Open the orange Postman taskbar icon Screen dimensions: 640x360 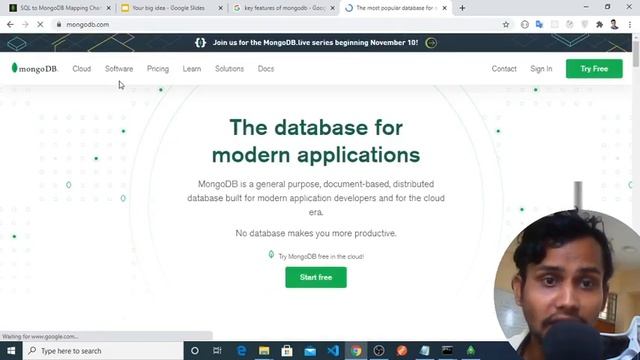pos(402,351)
